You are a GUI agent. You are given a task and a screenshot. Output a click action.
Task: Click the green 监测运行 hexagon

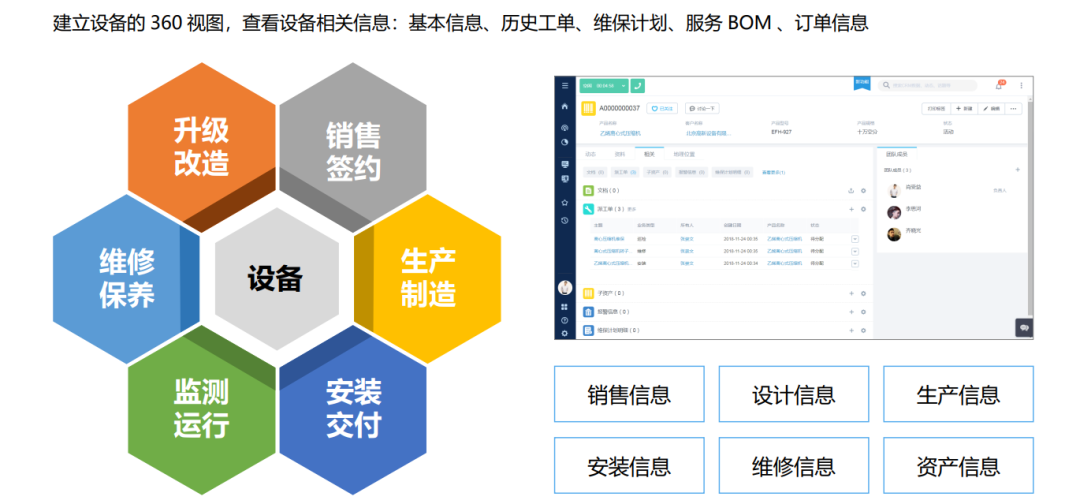(201, 410)
